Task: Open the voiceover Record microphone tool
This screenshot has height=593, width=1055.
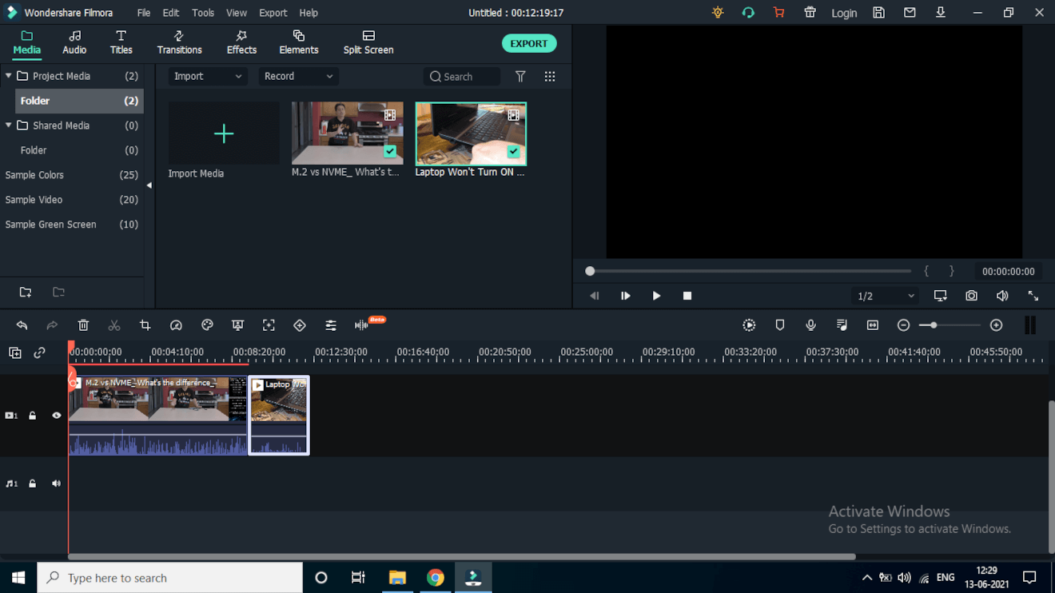Action: click(x=812, y=325)
